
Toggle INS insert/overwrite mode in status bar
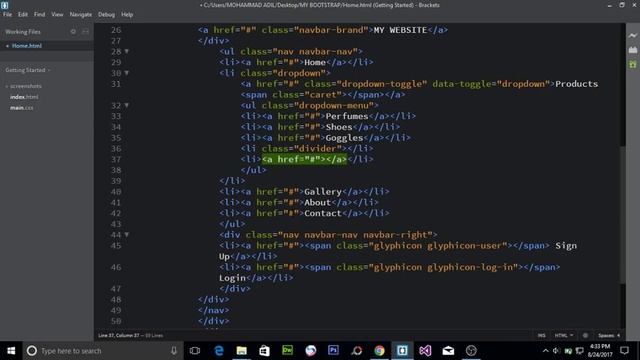click(541, 336)
